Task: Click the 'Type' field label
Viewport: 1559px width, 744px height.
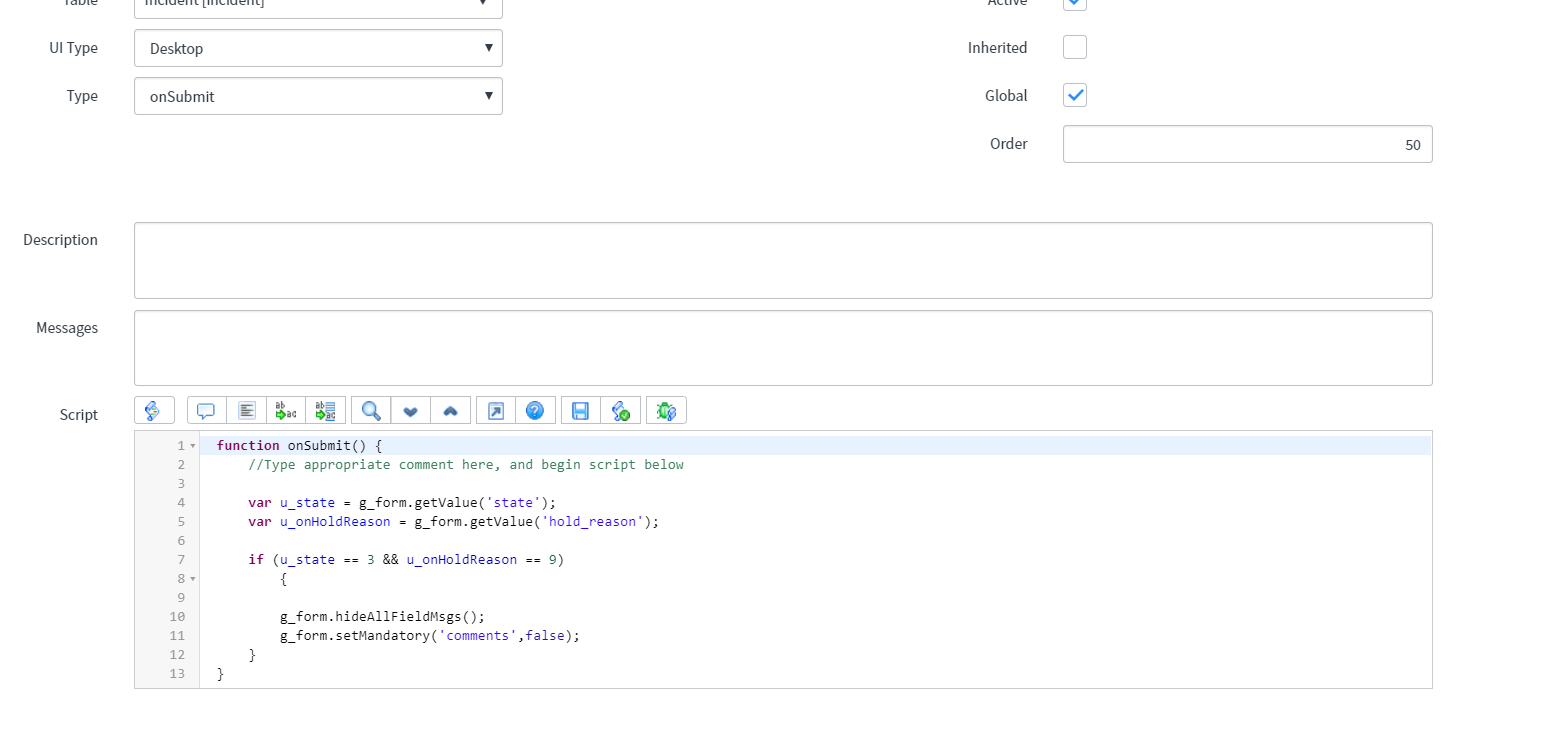Action: click(82, 96)
